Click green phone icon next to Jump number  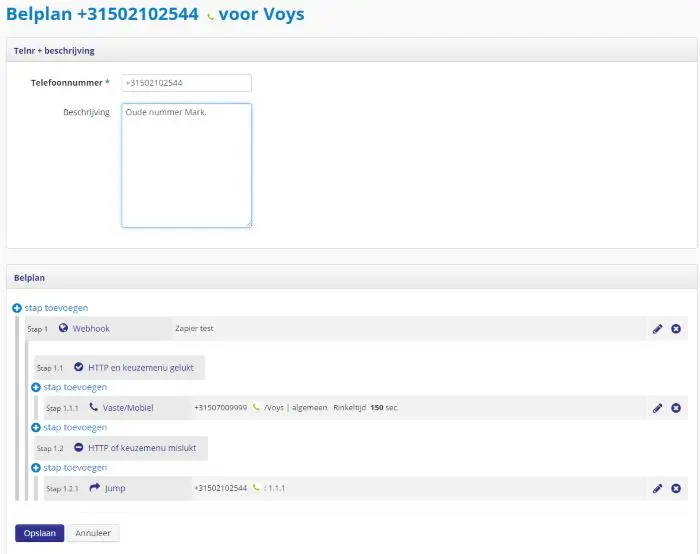tap(256, 488)
